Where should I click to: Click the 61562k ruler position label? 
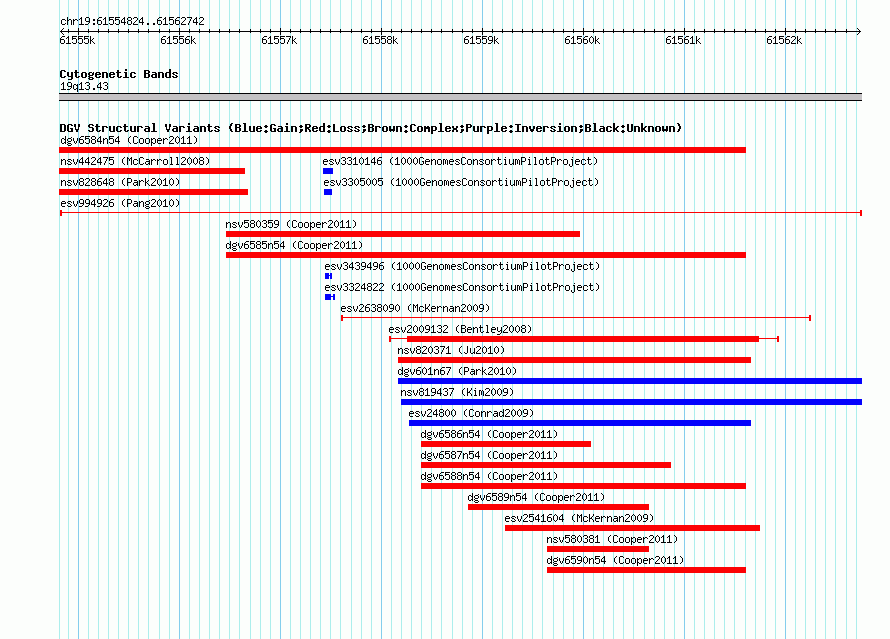pos(784,40)
